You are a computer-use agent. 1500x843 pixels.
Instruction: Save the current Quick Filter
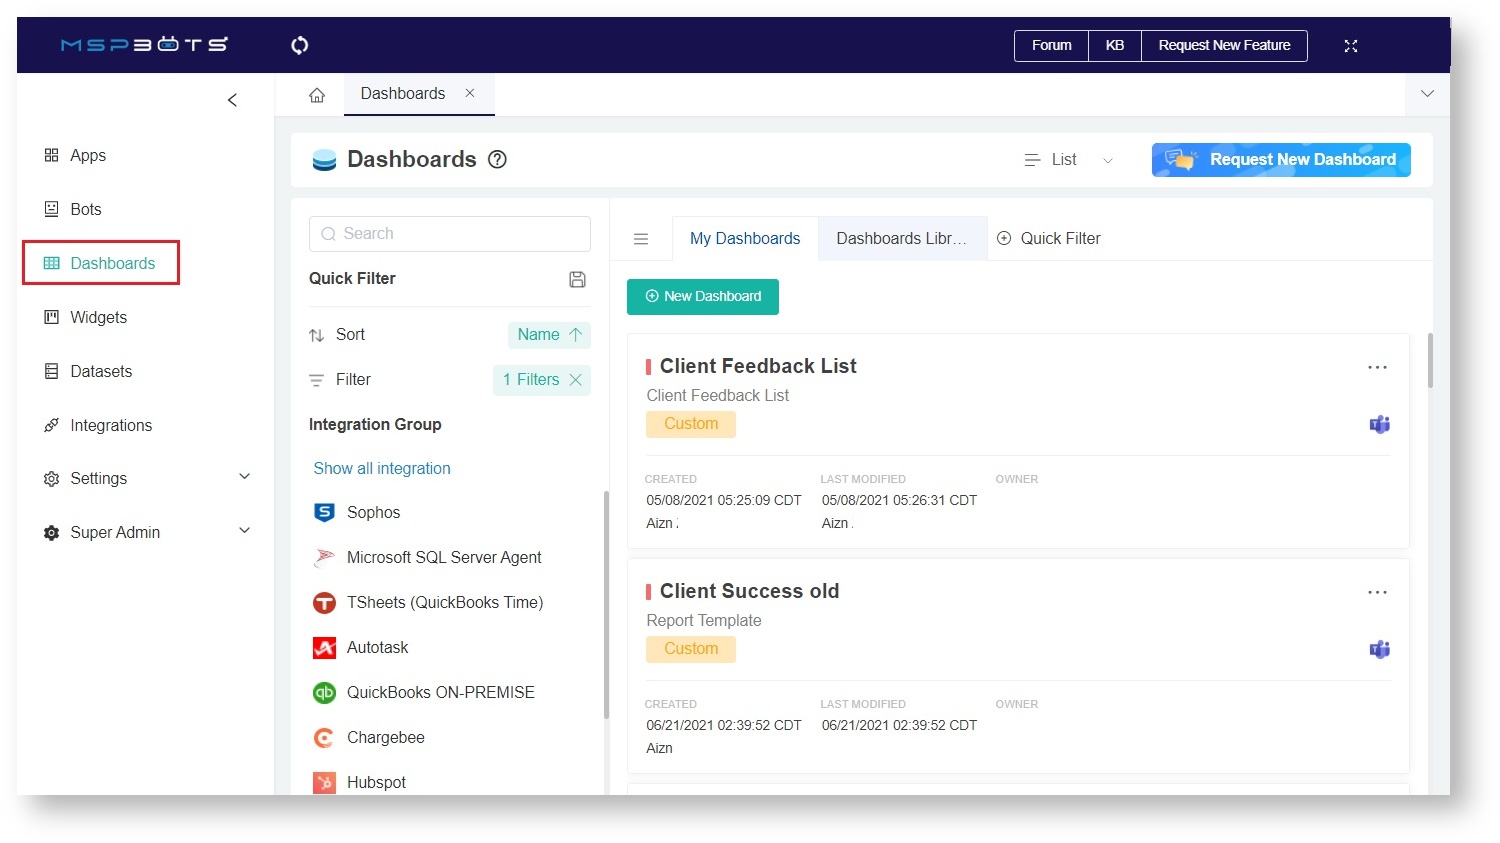point(577,279)
